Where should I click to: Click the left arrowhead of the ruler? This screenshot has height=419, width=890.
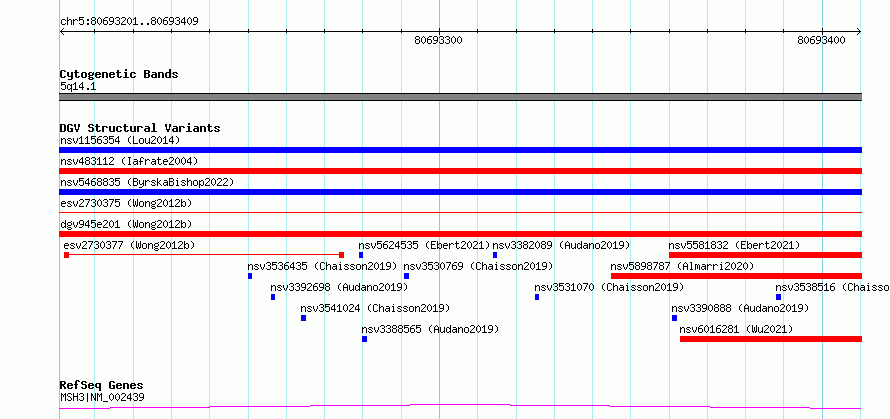63,32
